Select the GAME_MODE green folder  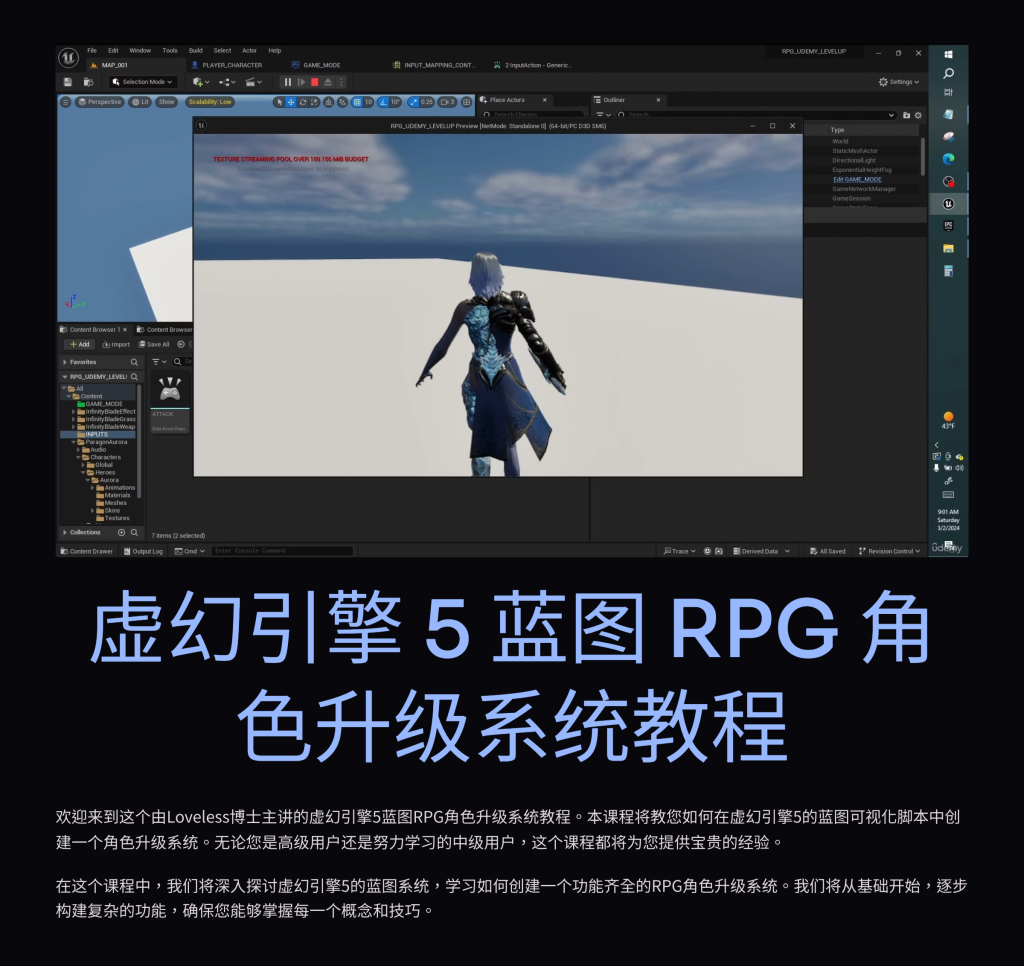100,404
